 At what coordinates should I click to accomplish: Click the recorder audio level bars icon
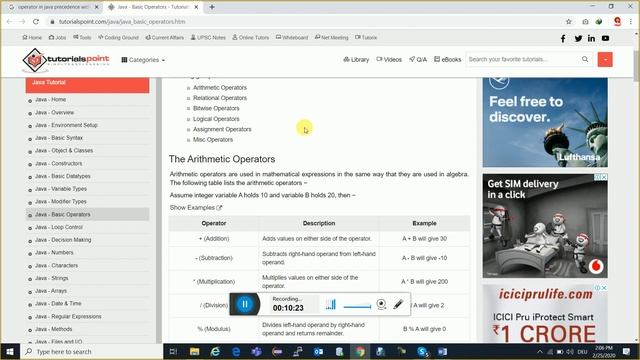pyautogui.click(x=331, y=304)
